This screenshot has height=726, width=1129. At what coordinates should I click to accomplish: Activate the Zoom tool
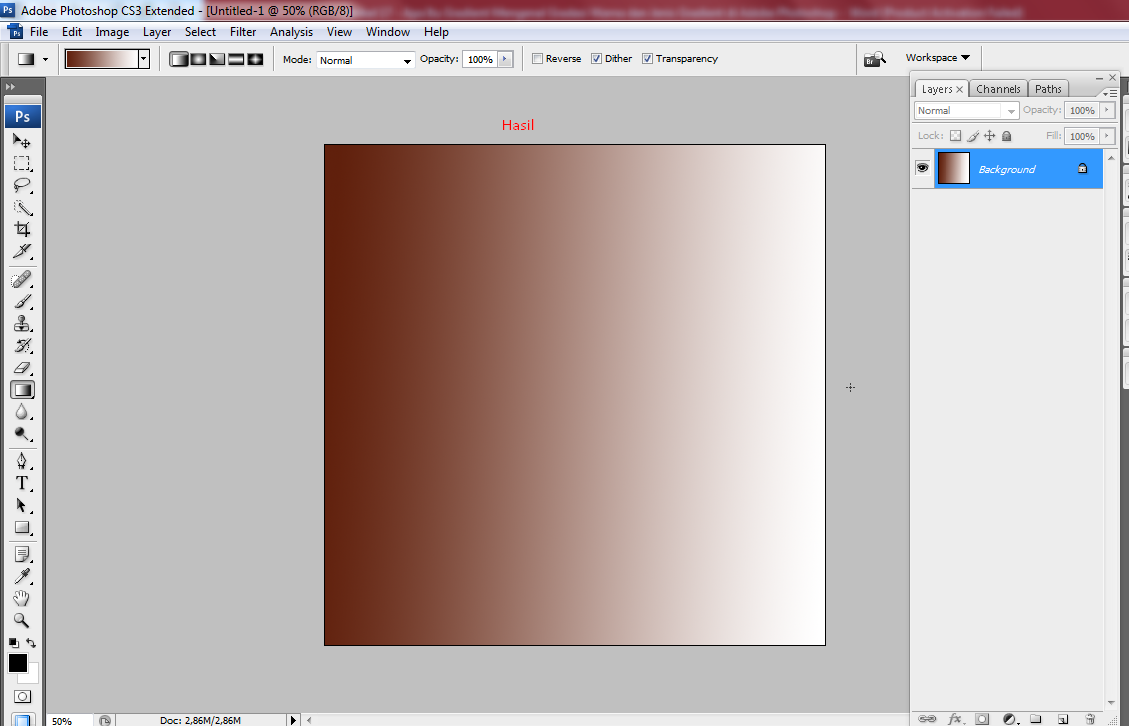click(x=22, y=621)
